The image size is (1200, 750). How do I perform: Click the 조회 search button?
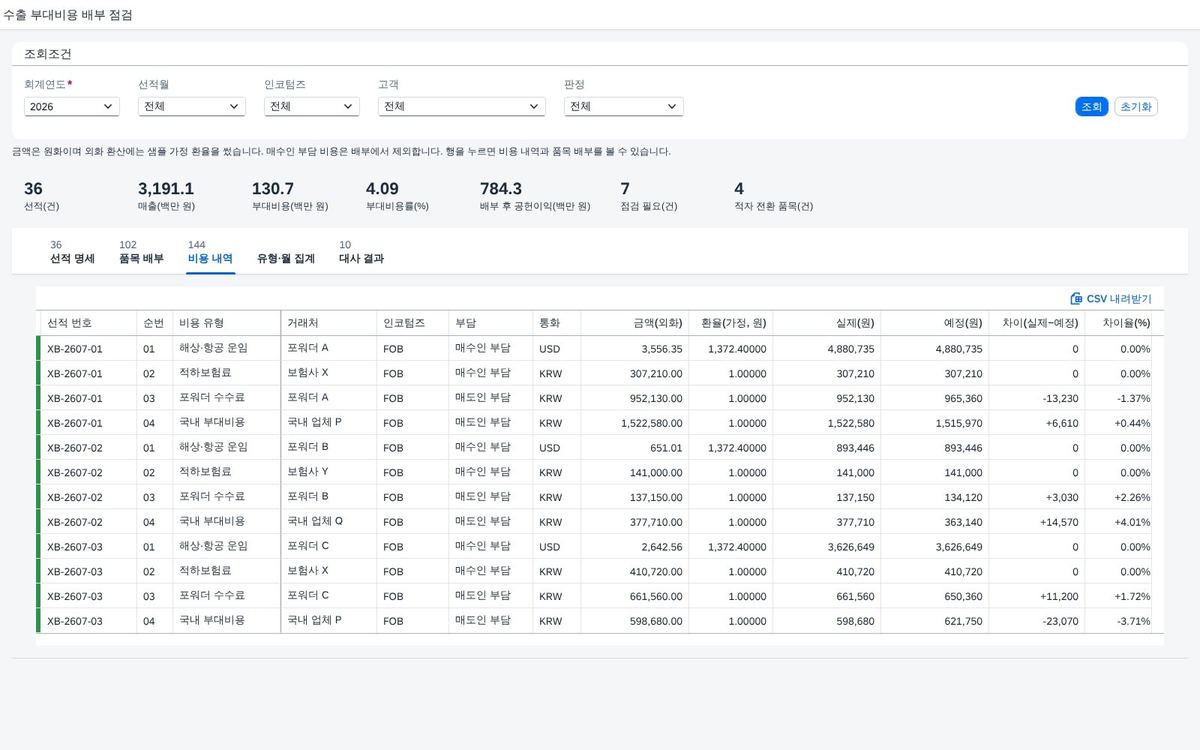coord(1092,106)
